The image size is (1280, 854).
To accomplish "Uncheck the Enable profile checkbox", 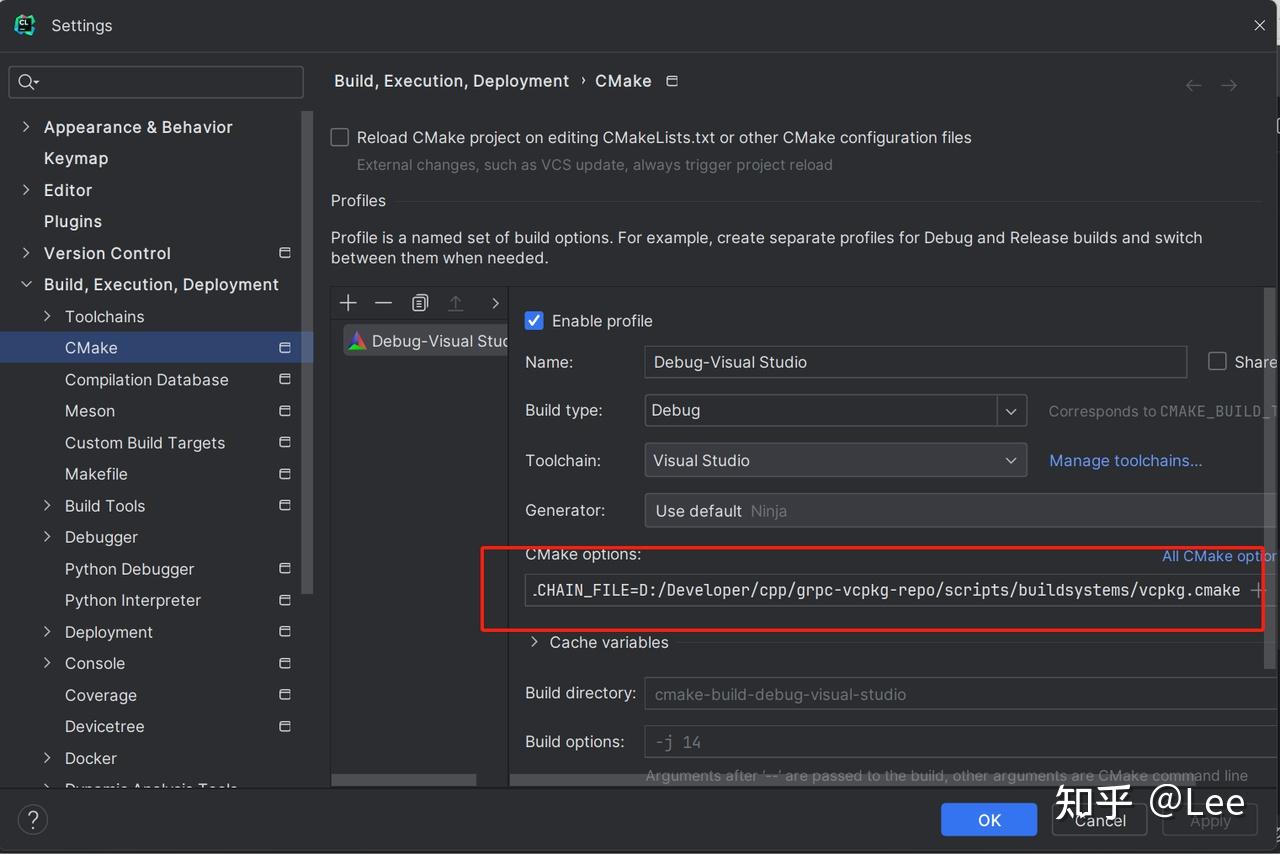I will (x=534, y=321).
